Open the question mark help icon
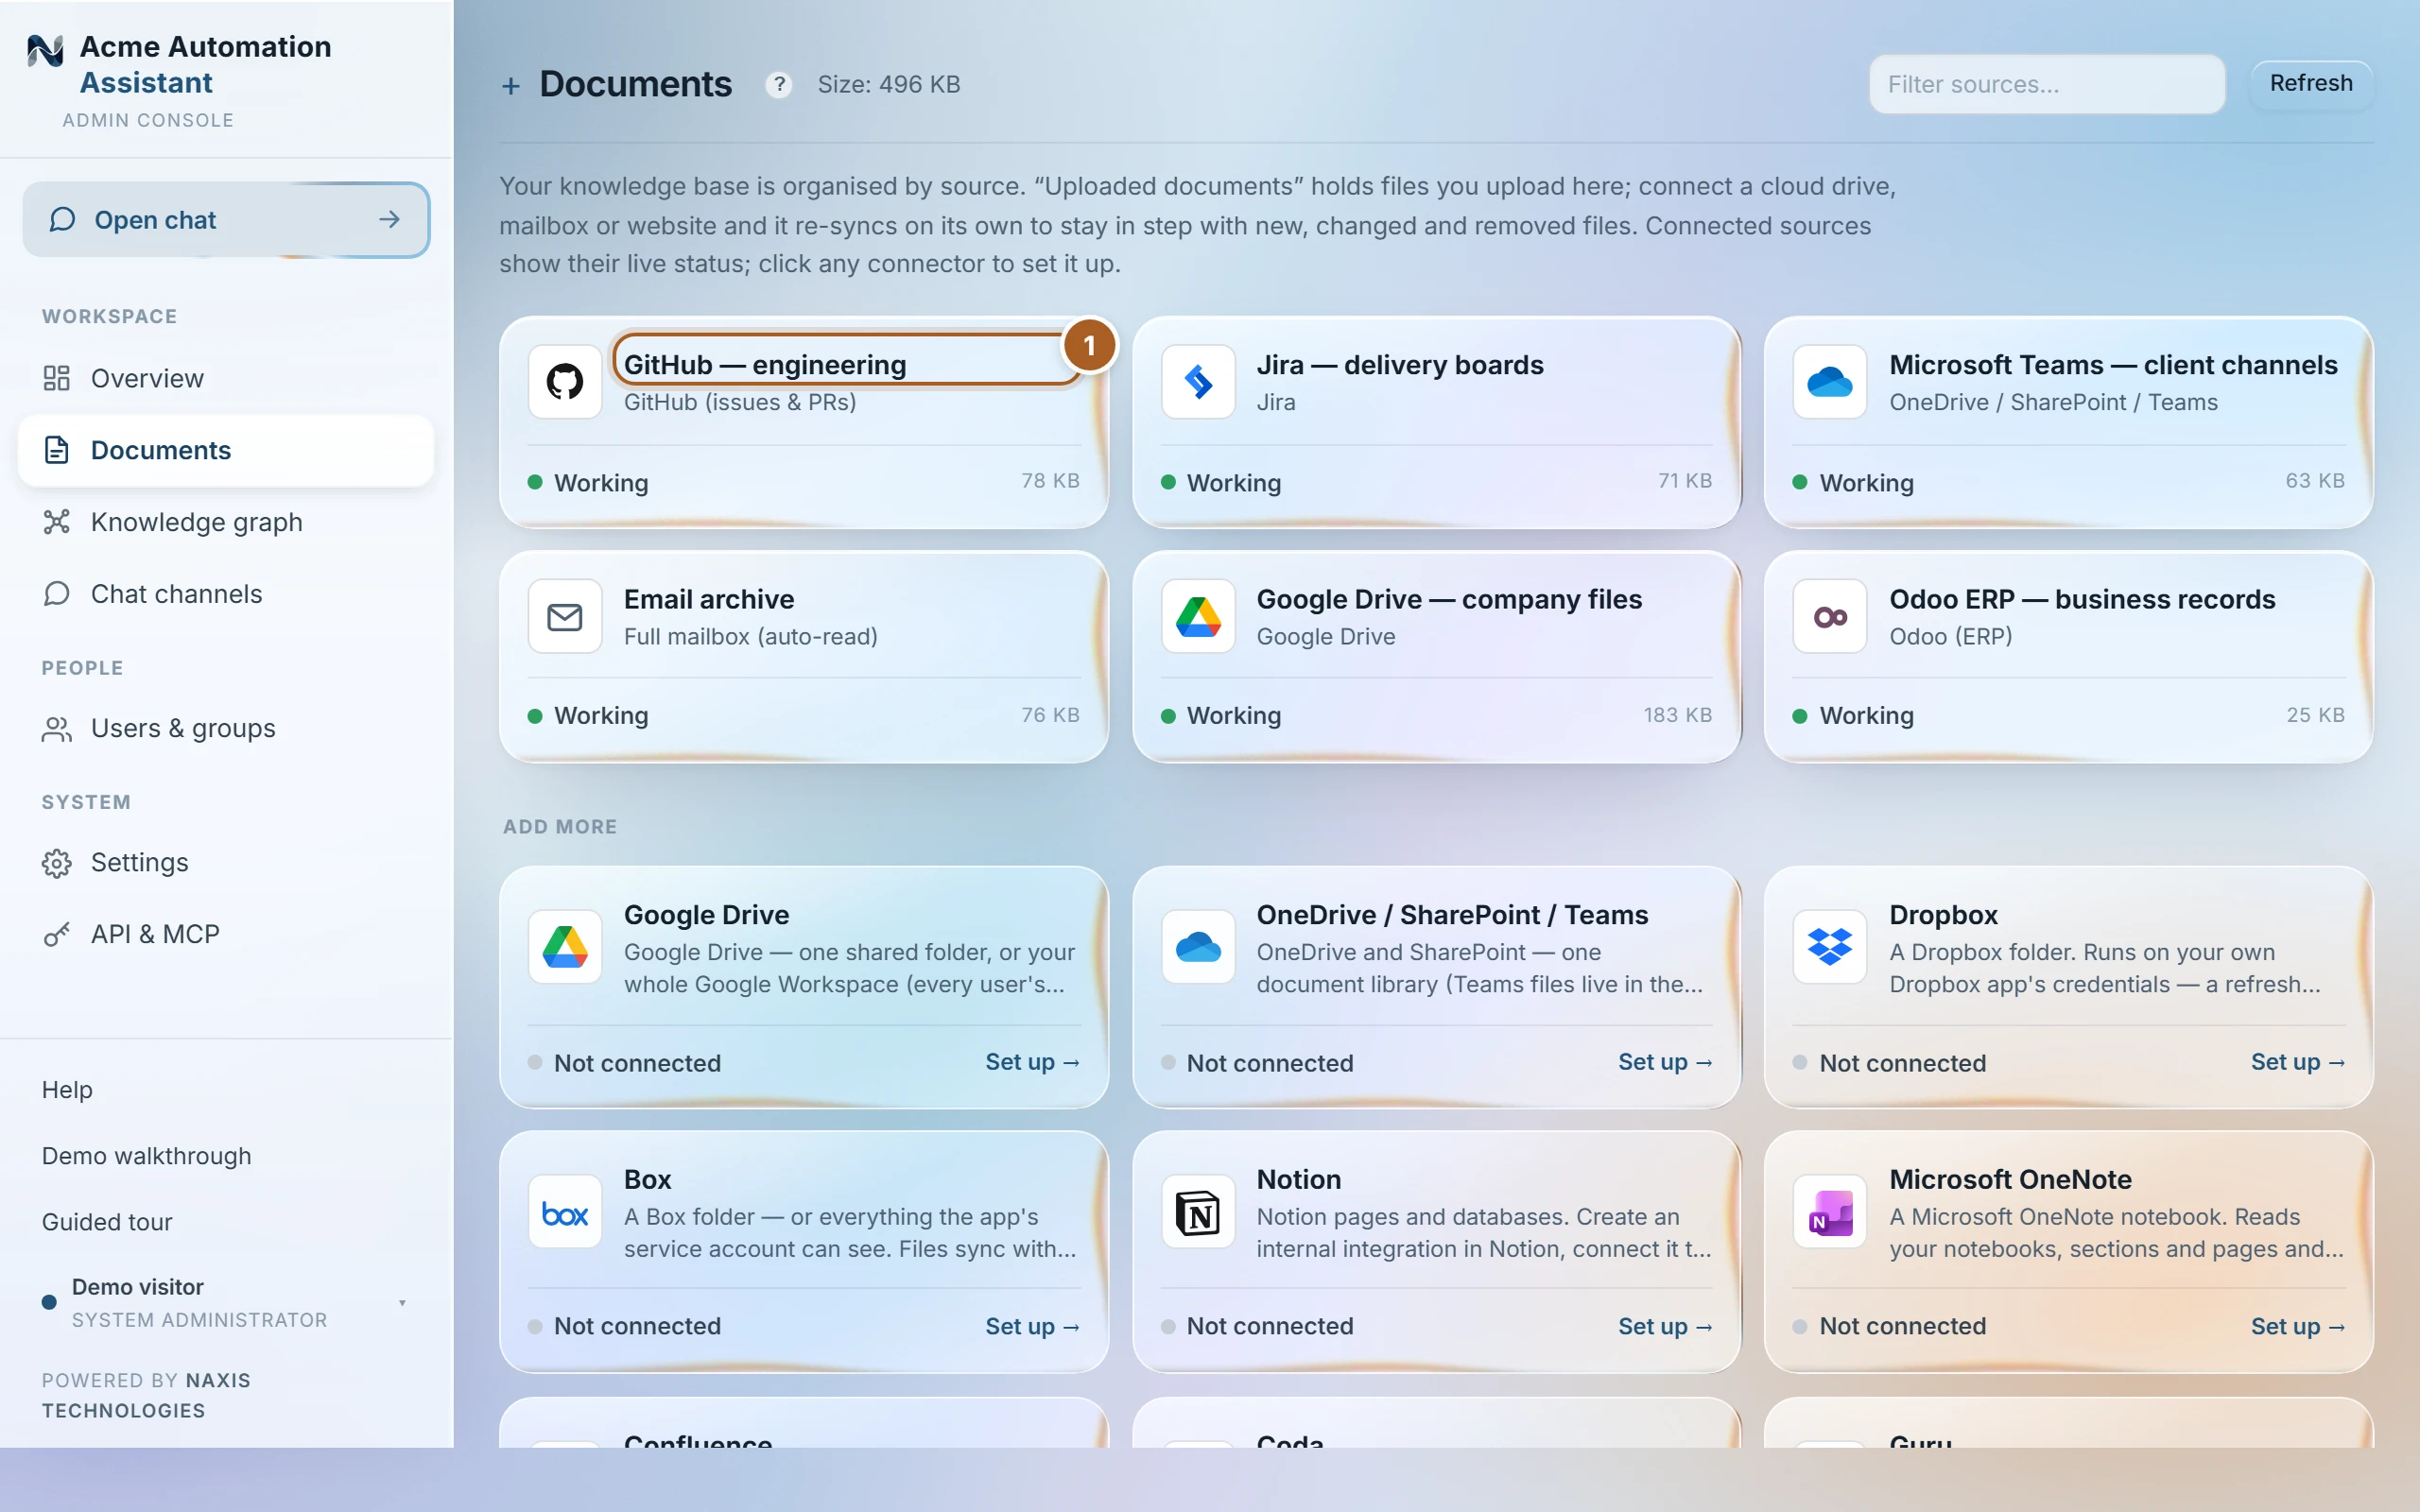The image size is (2420, 1512). click(x=779, y=85)
